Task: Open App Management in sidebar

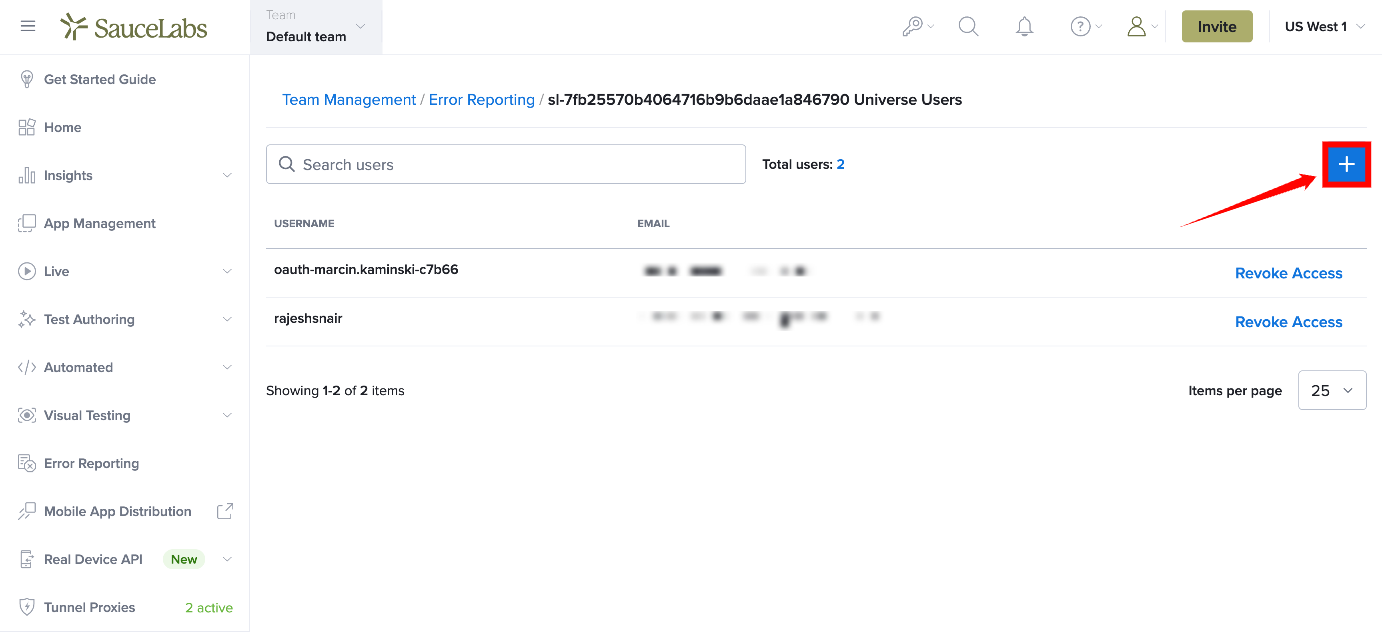Action: 100,224
